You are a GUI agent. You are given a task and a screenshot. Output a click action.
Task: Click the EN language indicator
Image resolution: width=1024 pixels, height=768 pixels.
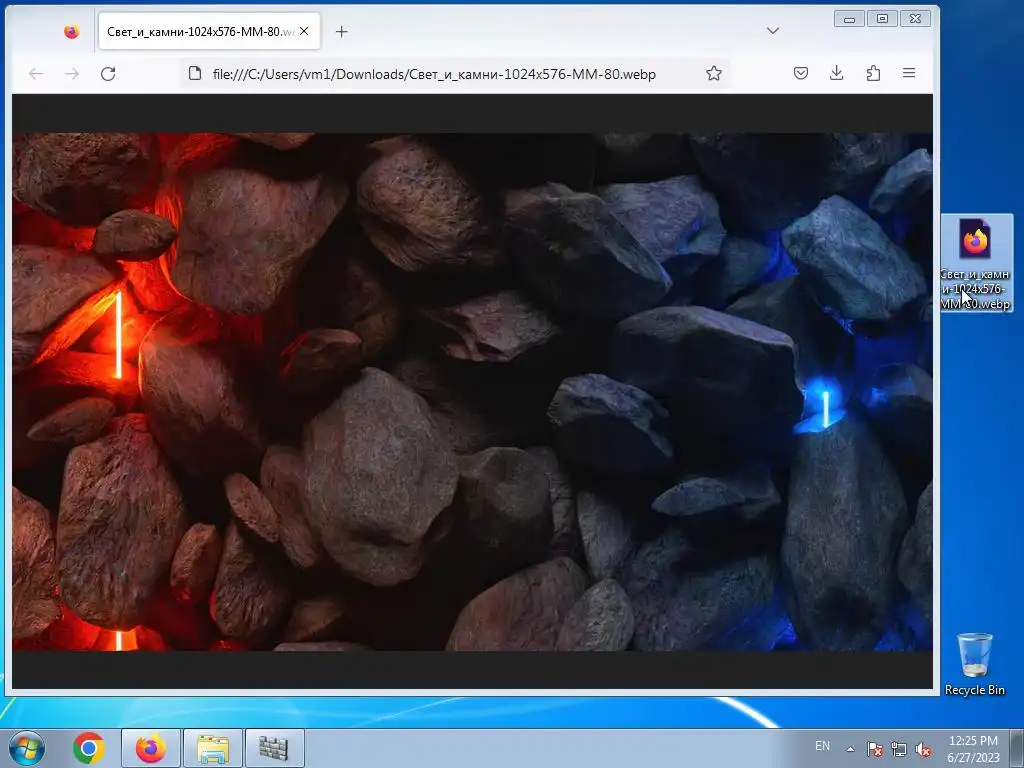pyautogui.click(x=822, y=746)
